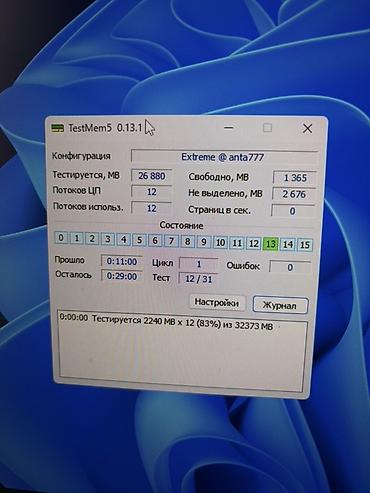Select thread state box 15

[305, 245]
